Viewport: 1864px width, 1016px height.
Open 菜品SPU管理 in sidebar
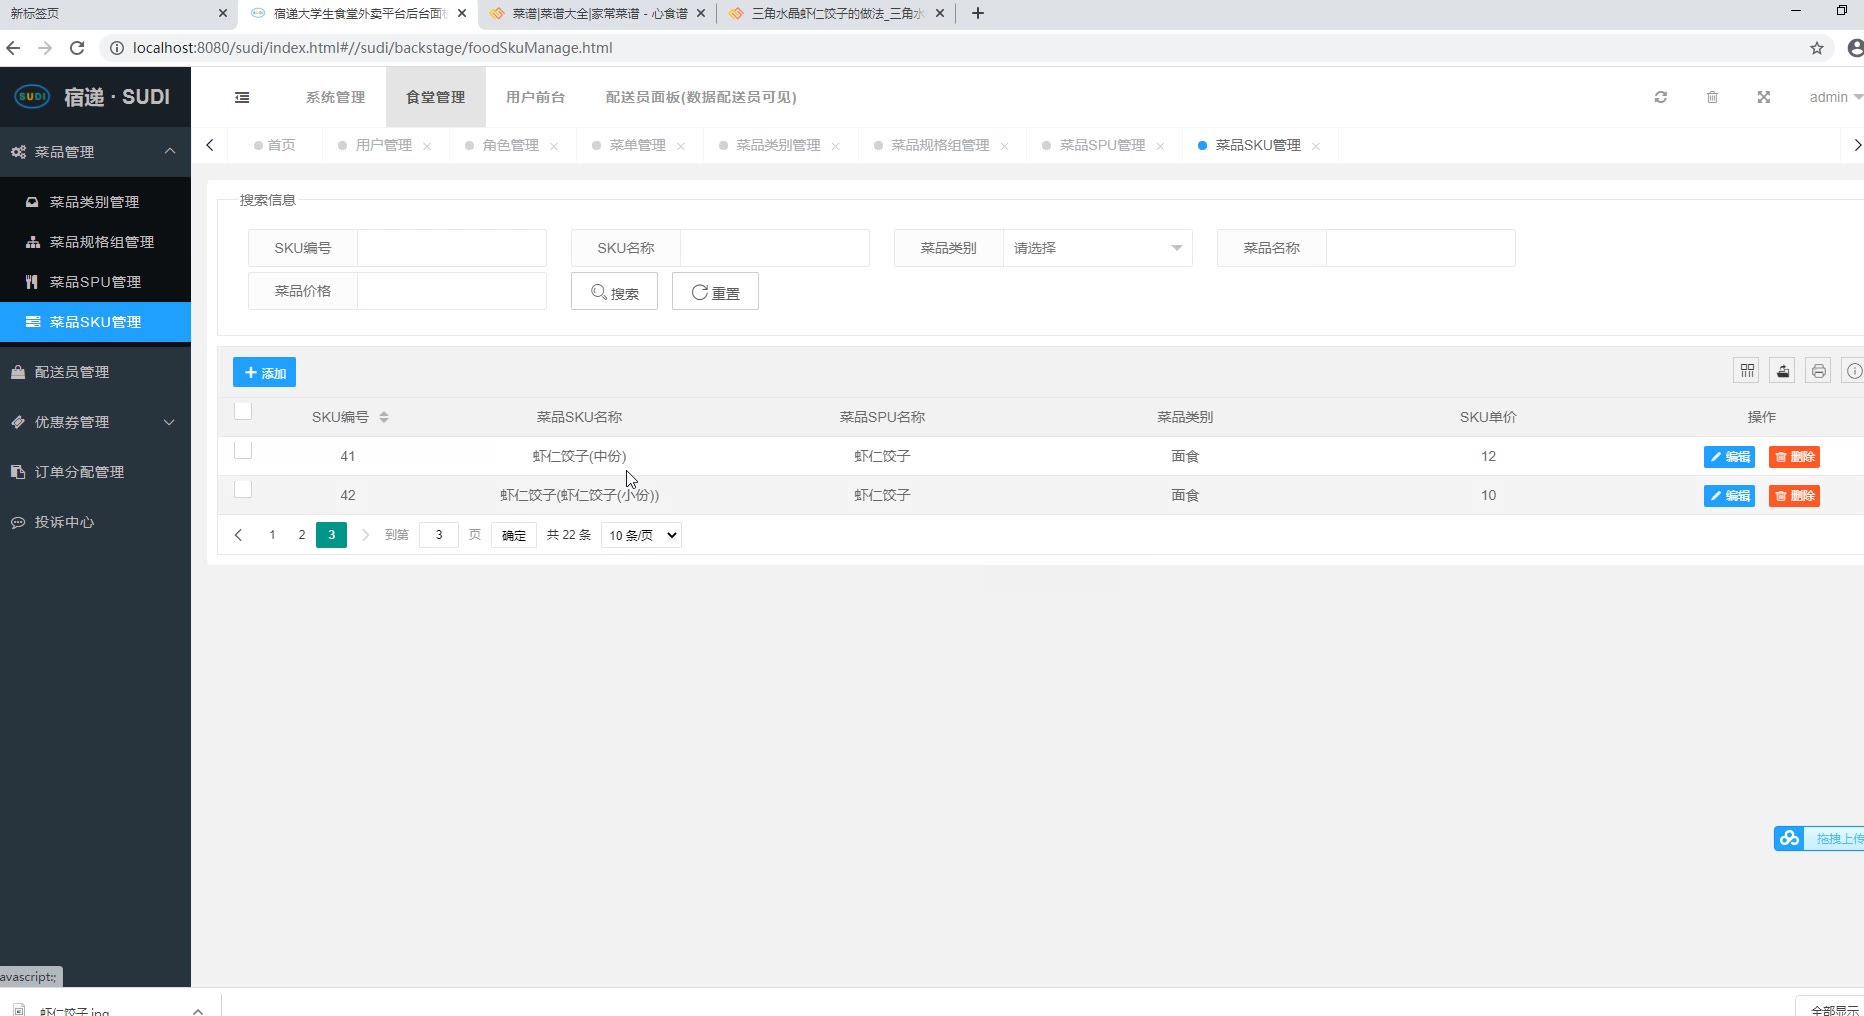point(95,282)
